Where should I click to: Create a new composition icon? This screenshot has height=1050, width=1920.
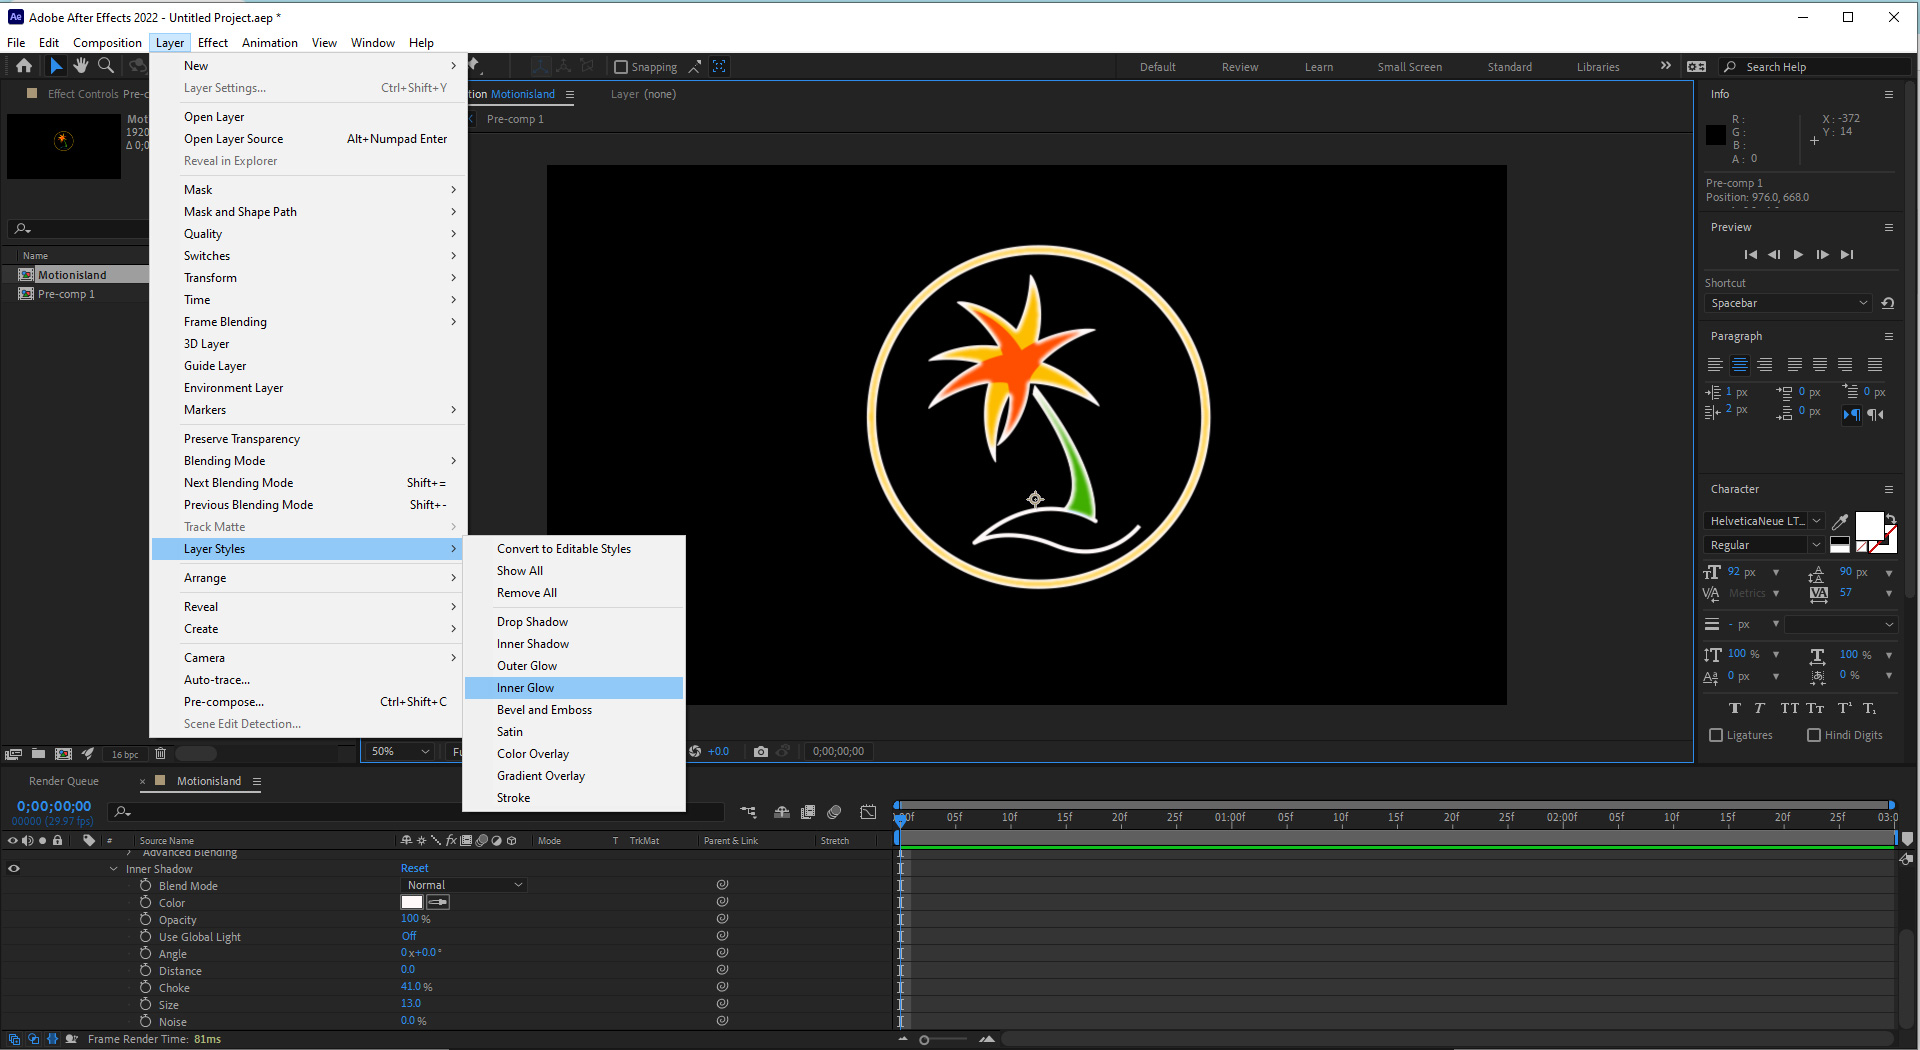(x=63, y=754)
